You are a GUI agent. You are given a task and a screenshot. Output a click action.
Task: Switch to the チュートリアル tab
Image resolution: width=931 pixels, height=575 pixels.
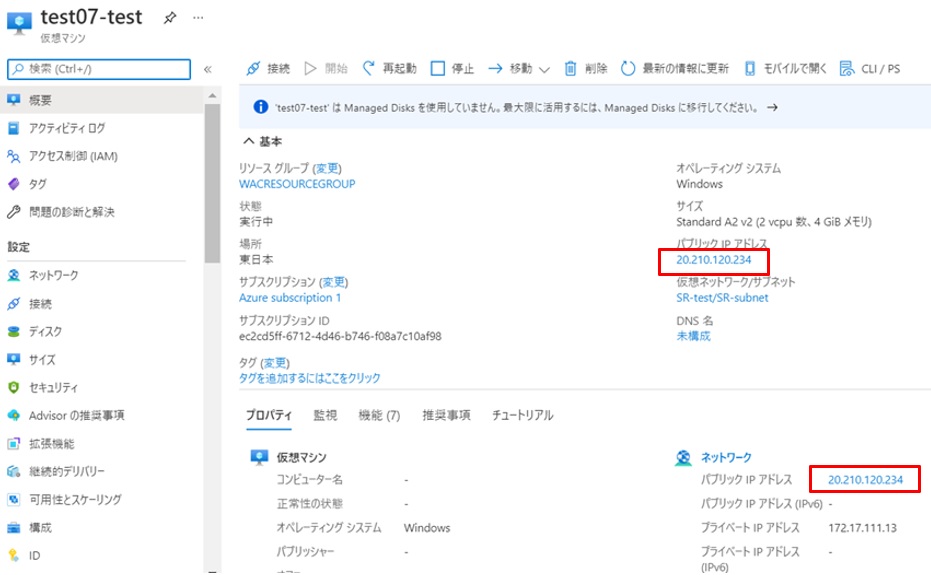(x=522, y=415)
